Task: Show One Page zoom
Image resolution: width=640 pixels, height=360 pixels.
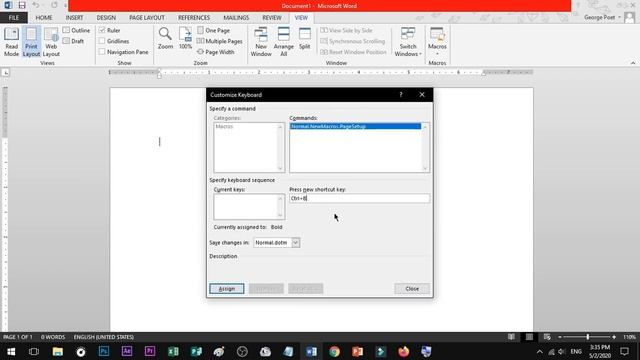Action: point(213,30)
